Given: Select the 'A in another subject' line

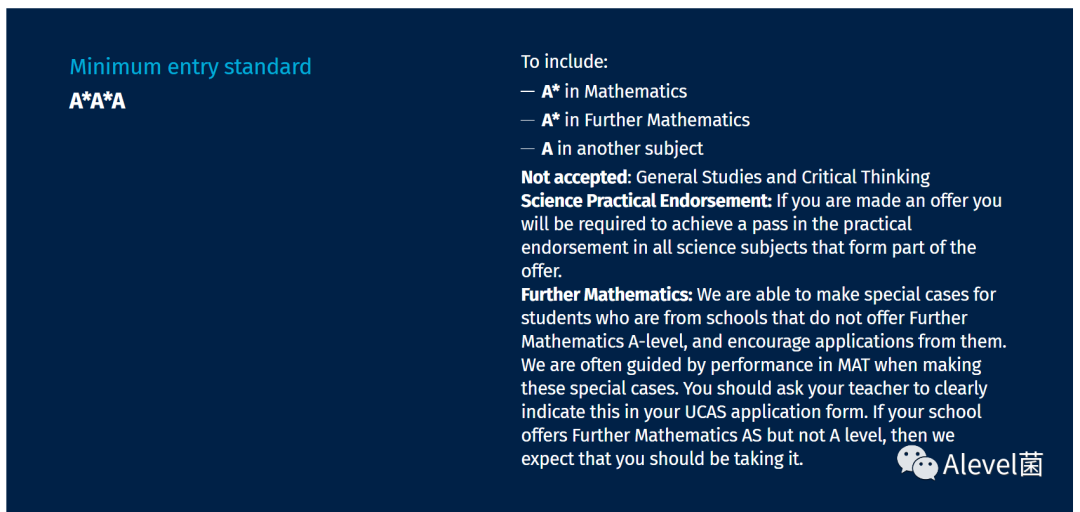Looking at the screenshot, I should pos(612,148).
